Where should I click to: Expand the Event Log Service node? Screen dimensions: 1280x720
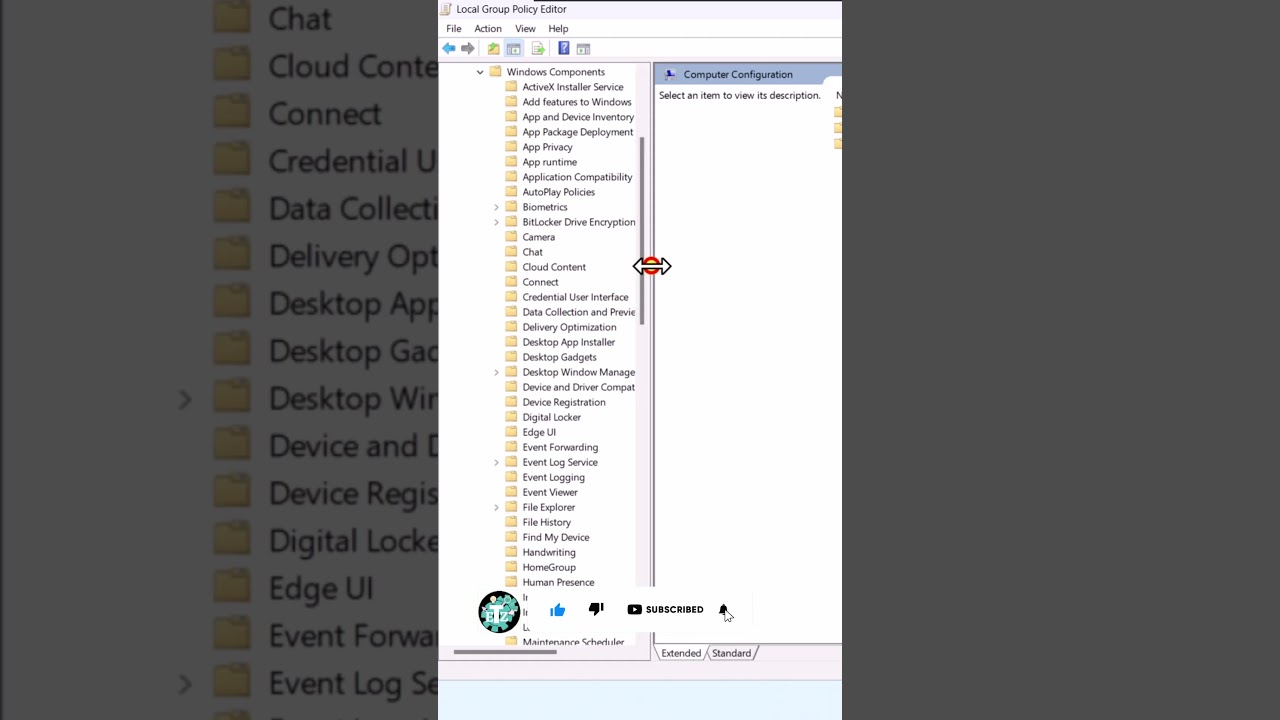coord(496,462)
